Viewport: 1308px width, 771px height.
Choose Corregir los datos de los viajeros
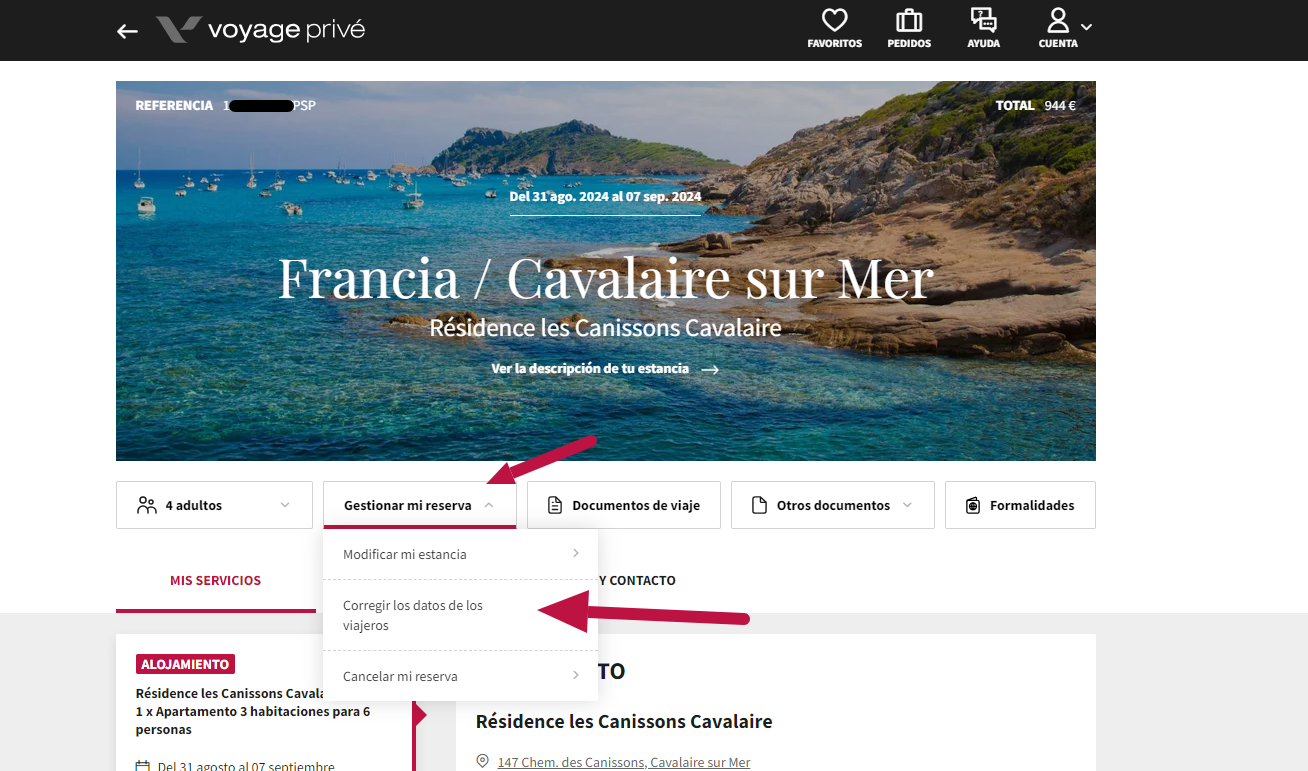click(x=413, y=615)
